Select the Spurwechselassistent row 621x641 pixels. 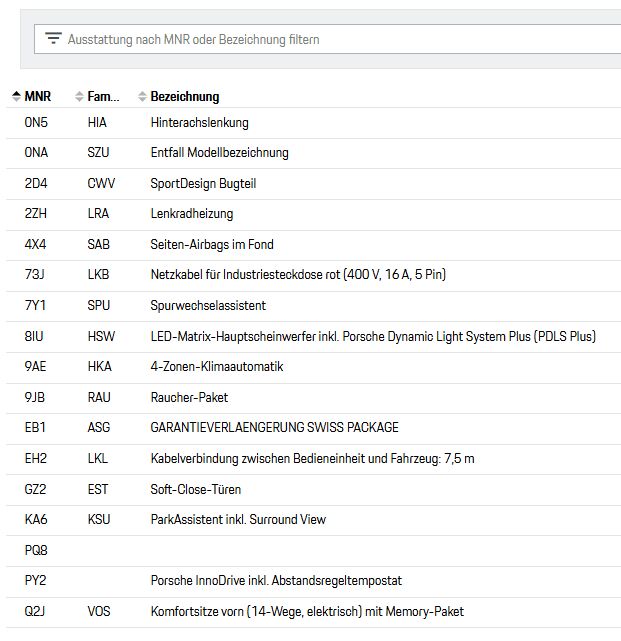pos(208,306)
